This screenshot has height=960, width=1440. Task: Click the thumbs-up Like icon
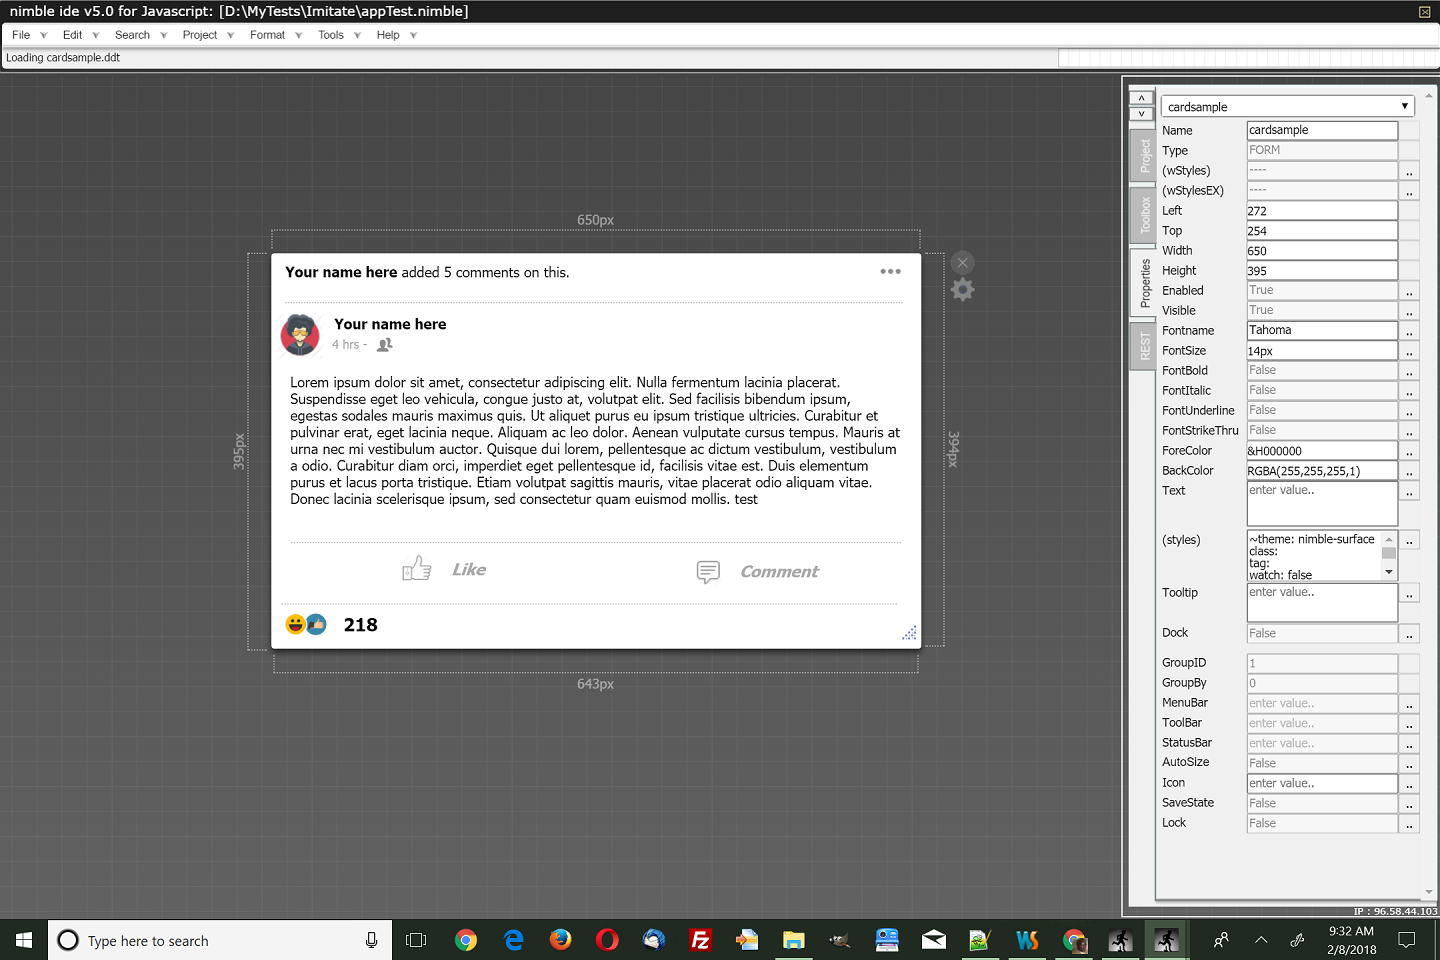tap(417, 568)
